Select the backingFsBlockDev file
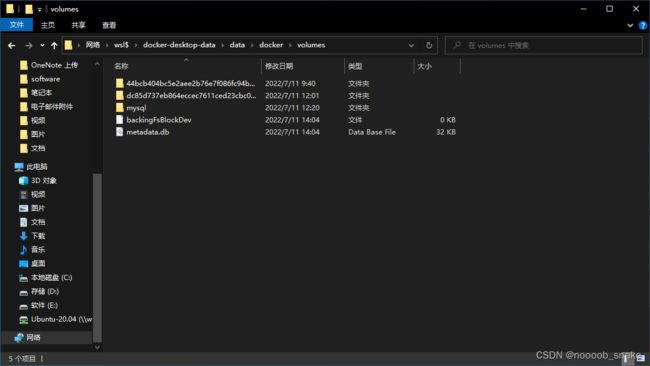 (159, 120)
